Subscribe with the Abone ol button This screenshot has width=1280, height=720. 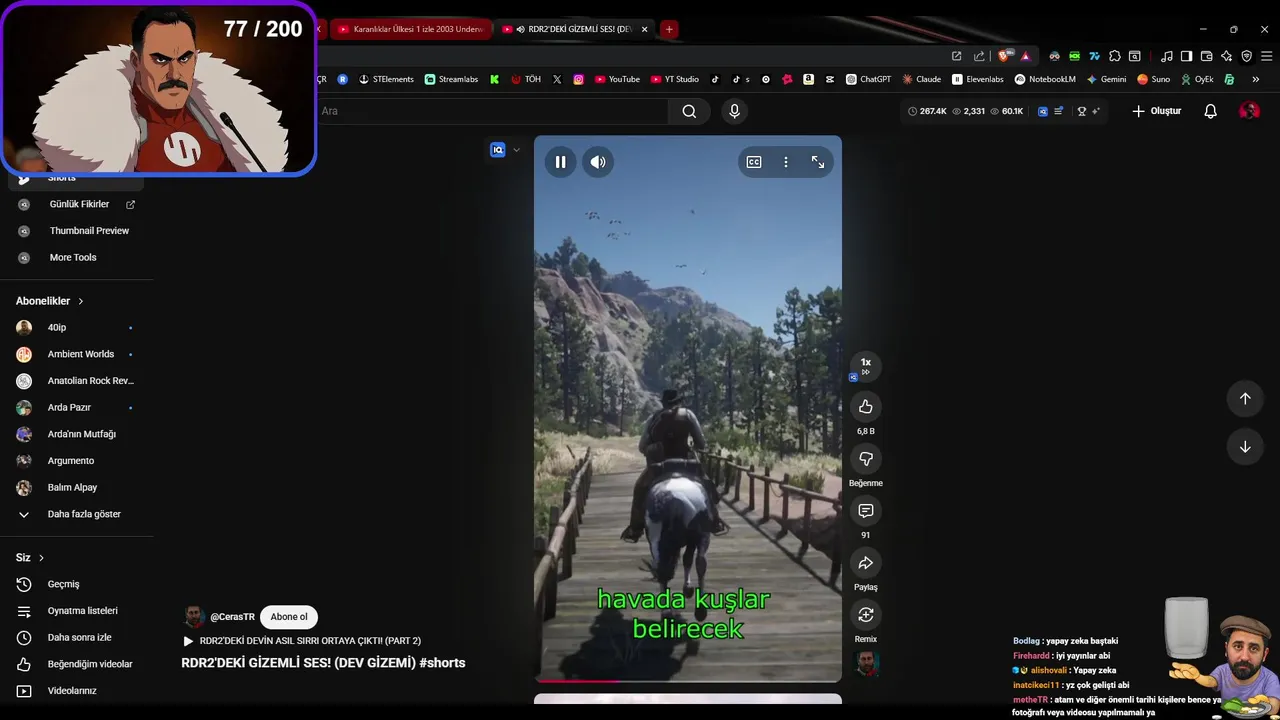click(x=289, y=617)
